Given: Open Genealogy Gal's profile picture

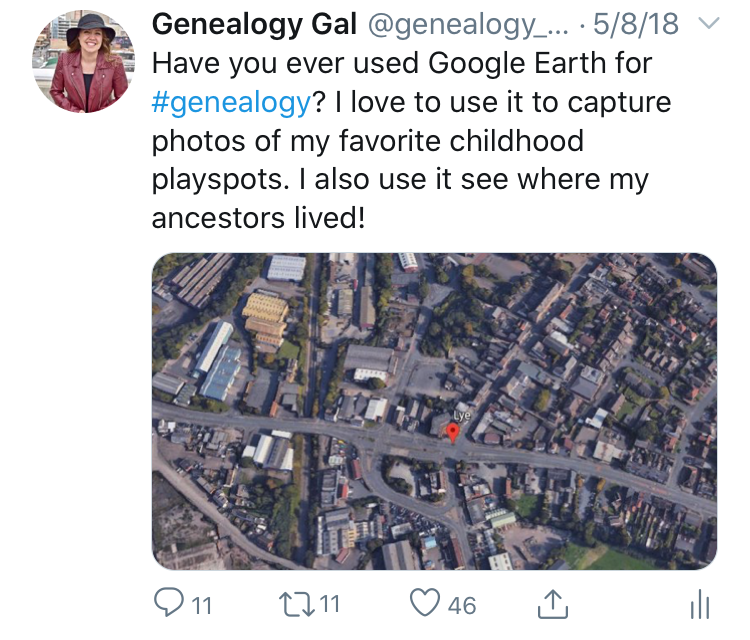Looking at the screenshot, I should (x=84, y=62).
